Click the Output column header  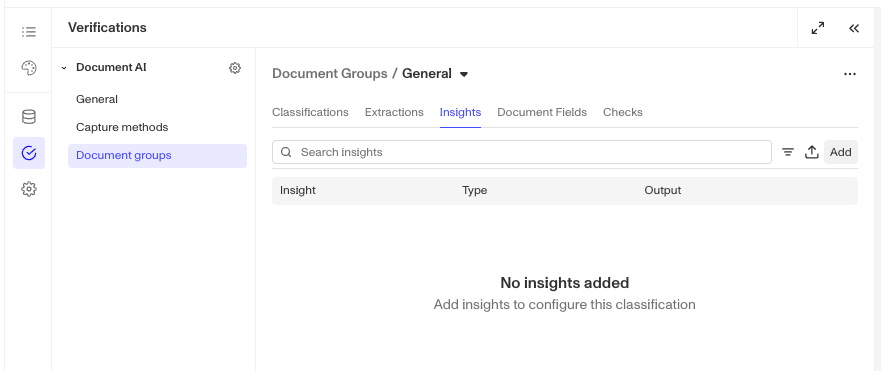click(662, 191)
